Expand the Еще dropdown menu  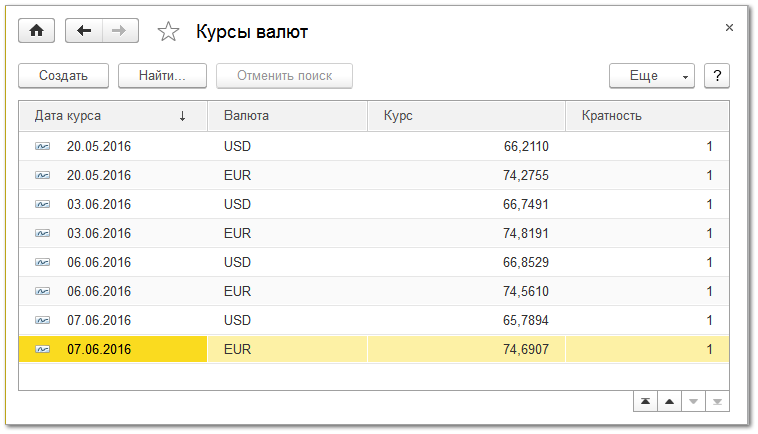(651, 76)
